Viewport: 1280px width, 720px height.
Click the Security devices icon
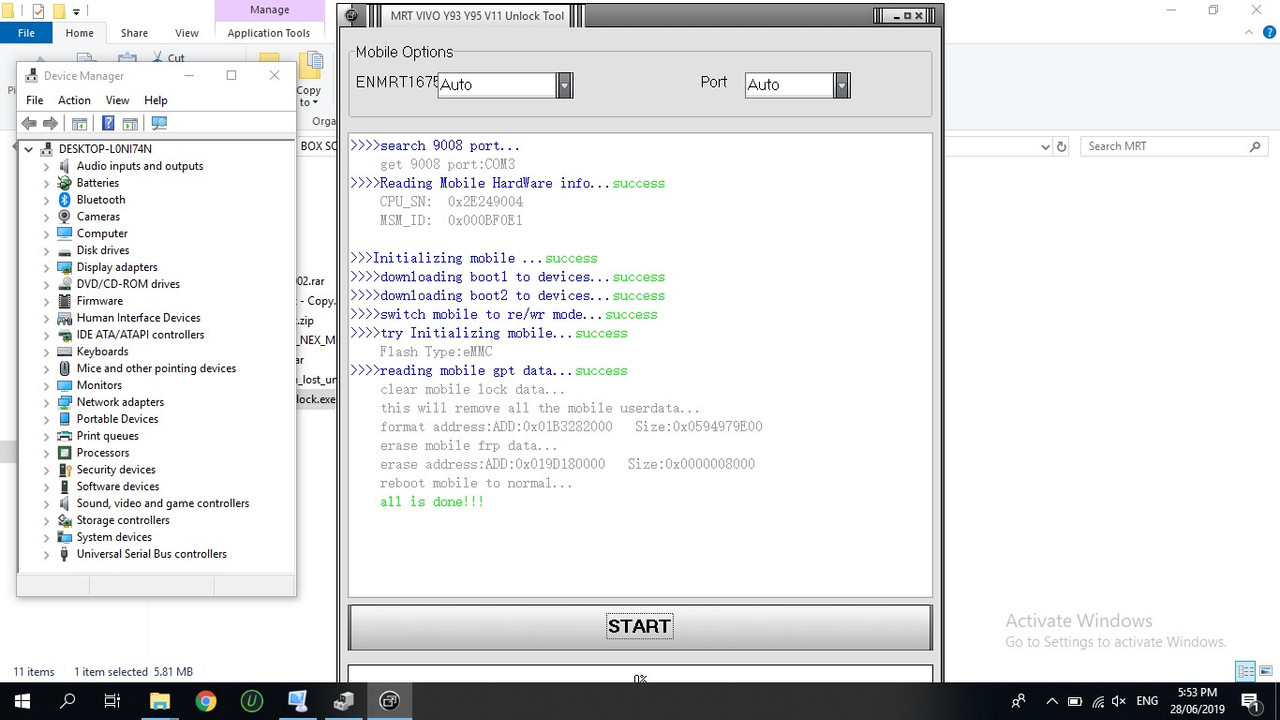[65, 470]
